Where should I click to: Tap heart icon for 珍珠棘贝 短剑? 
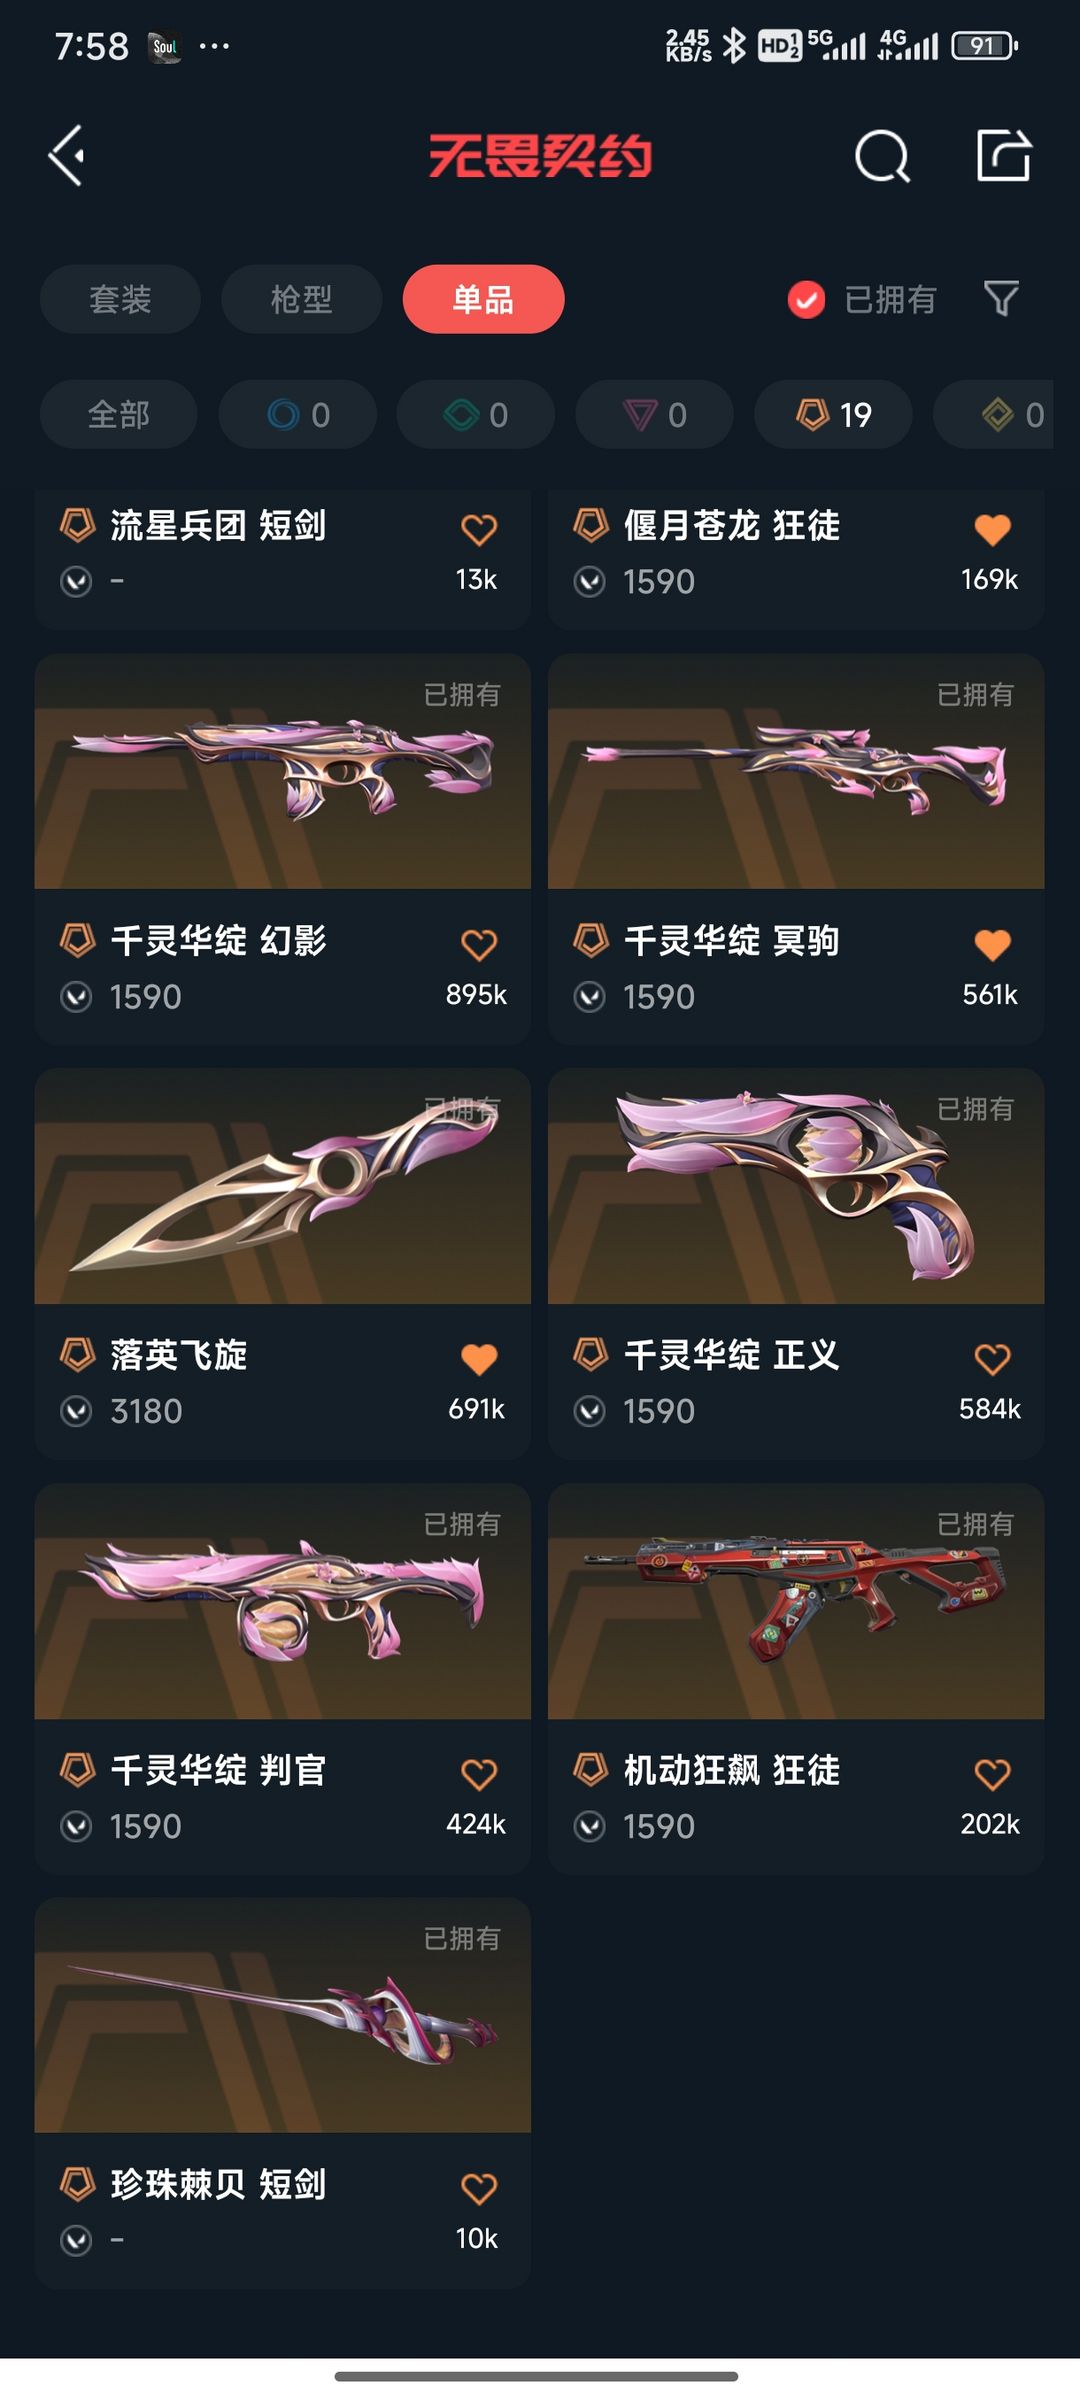tap(479, 2189)
